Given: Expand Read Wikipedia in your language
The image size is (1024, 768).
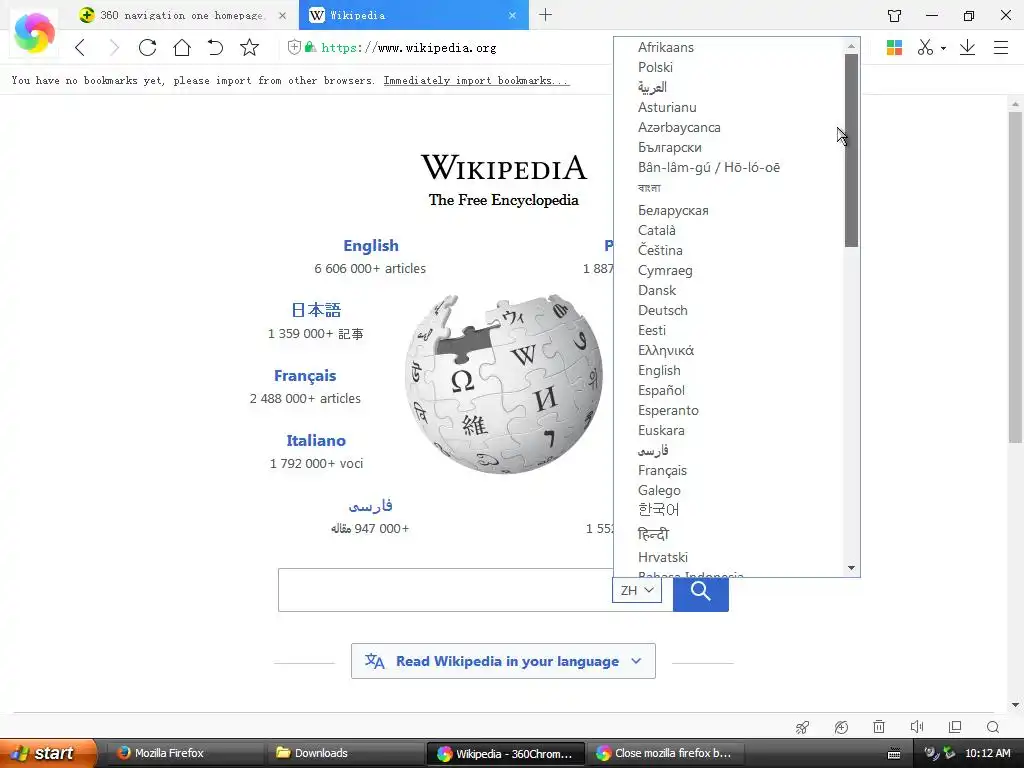Looking at the screenshot, I should pos(503,661).
